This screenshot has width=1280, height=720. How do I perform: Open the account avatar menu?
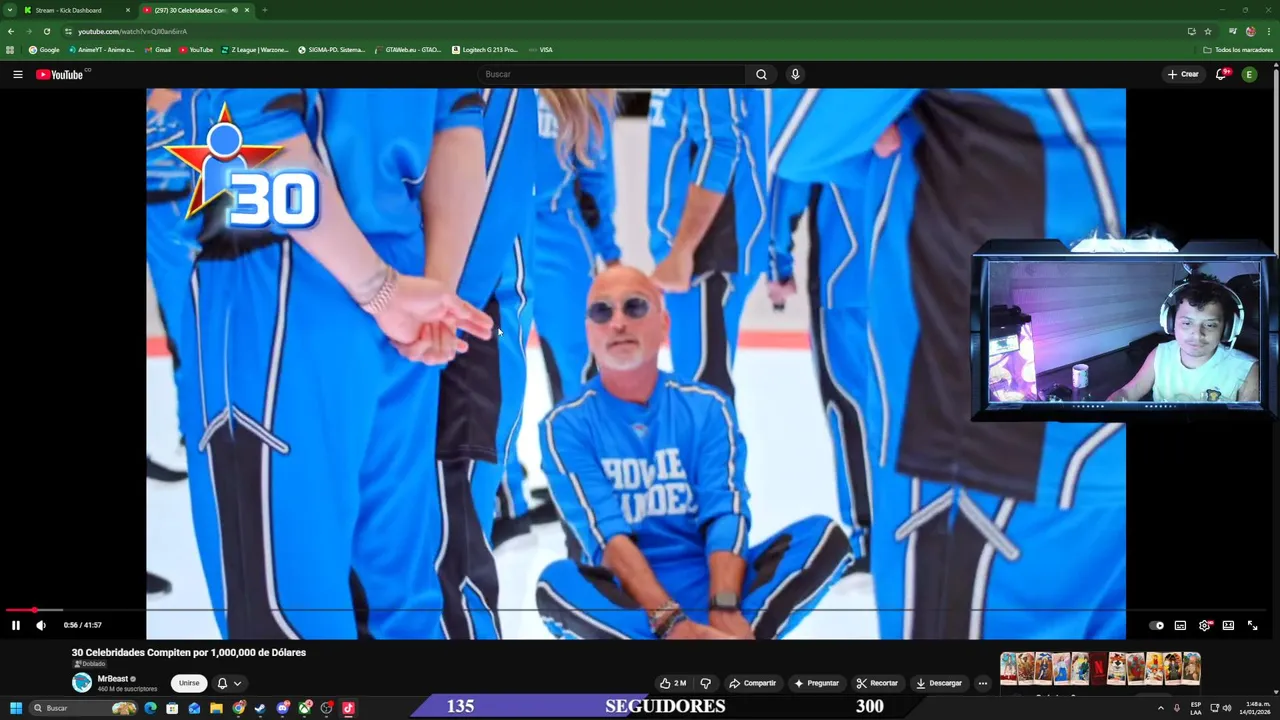click(1249, 74)
